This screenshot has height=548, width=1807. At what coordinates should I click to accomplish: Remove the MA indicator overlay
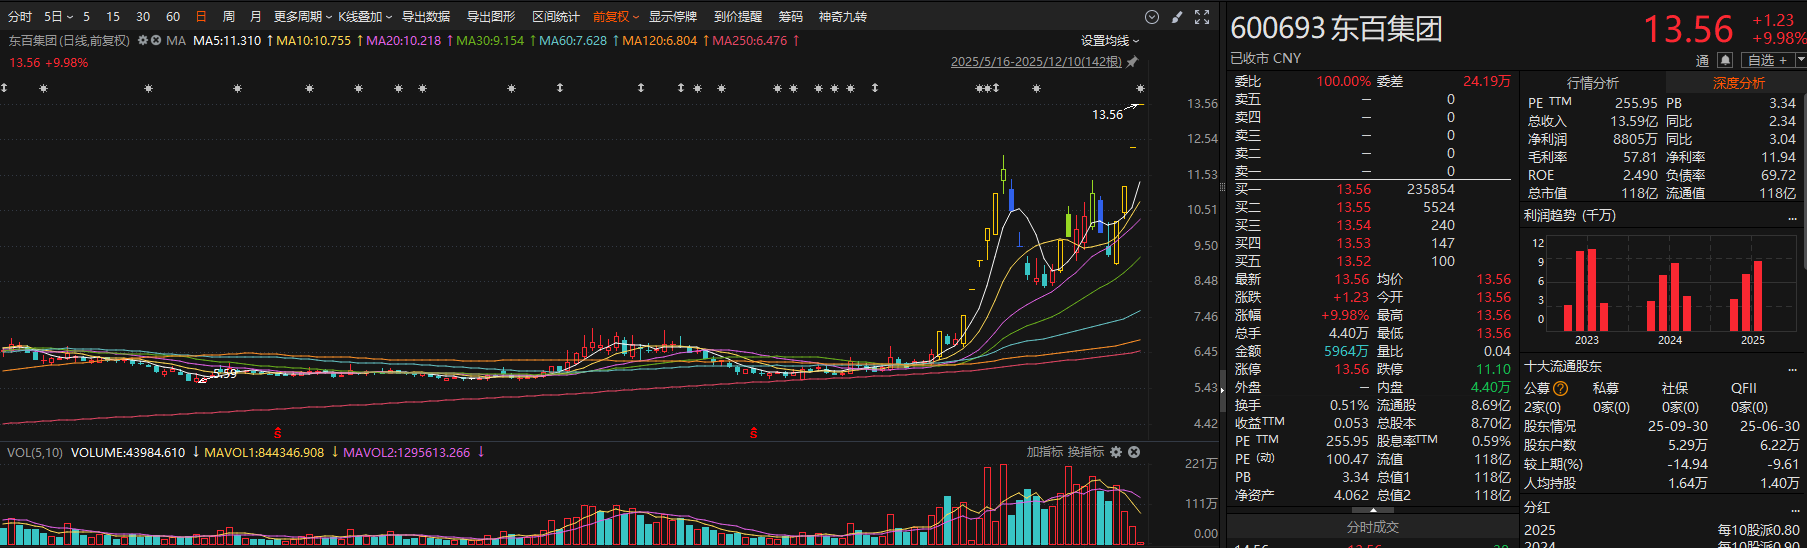point(156,41)
